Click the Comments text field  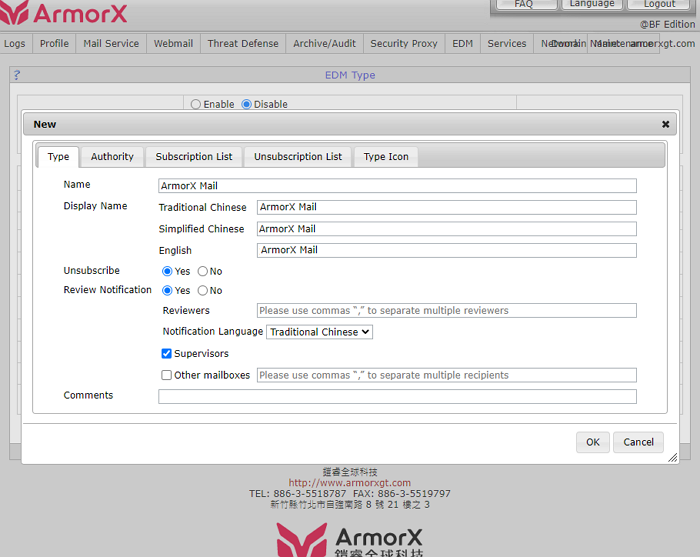(397, 397)
